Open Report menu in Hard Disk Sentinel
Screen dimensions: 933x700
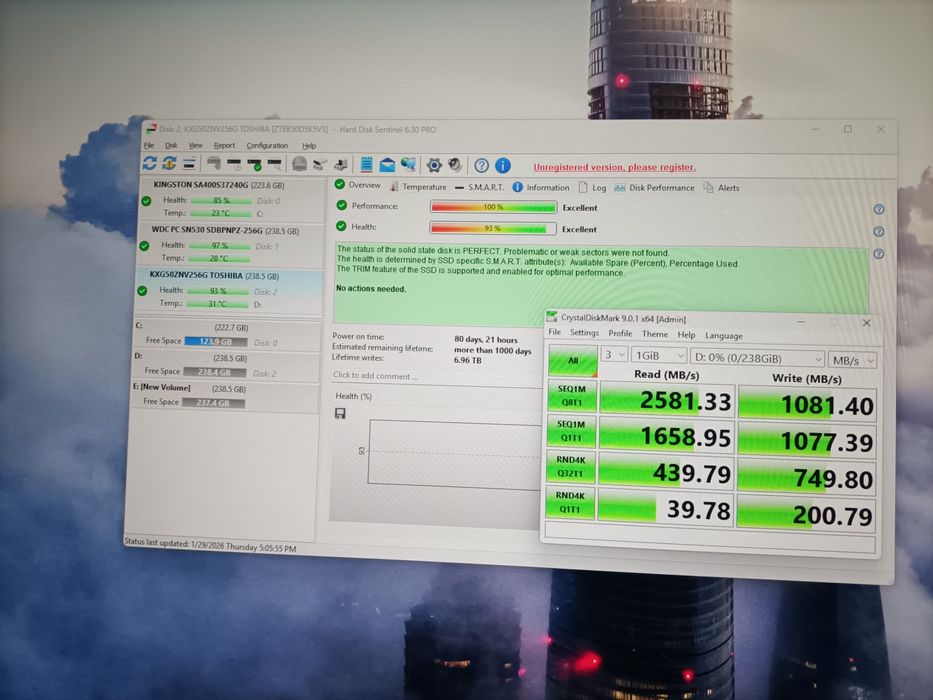tap(224, 145)
